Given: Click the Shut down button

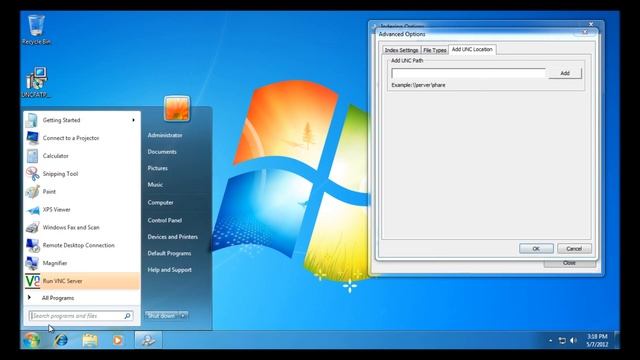Looking at the screenshot, I should click(x=162, y=316).
